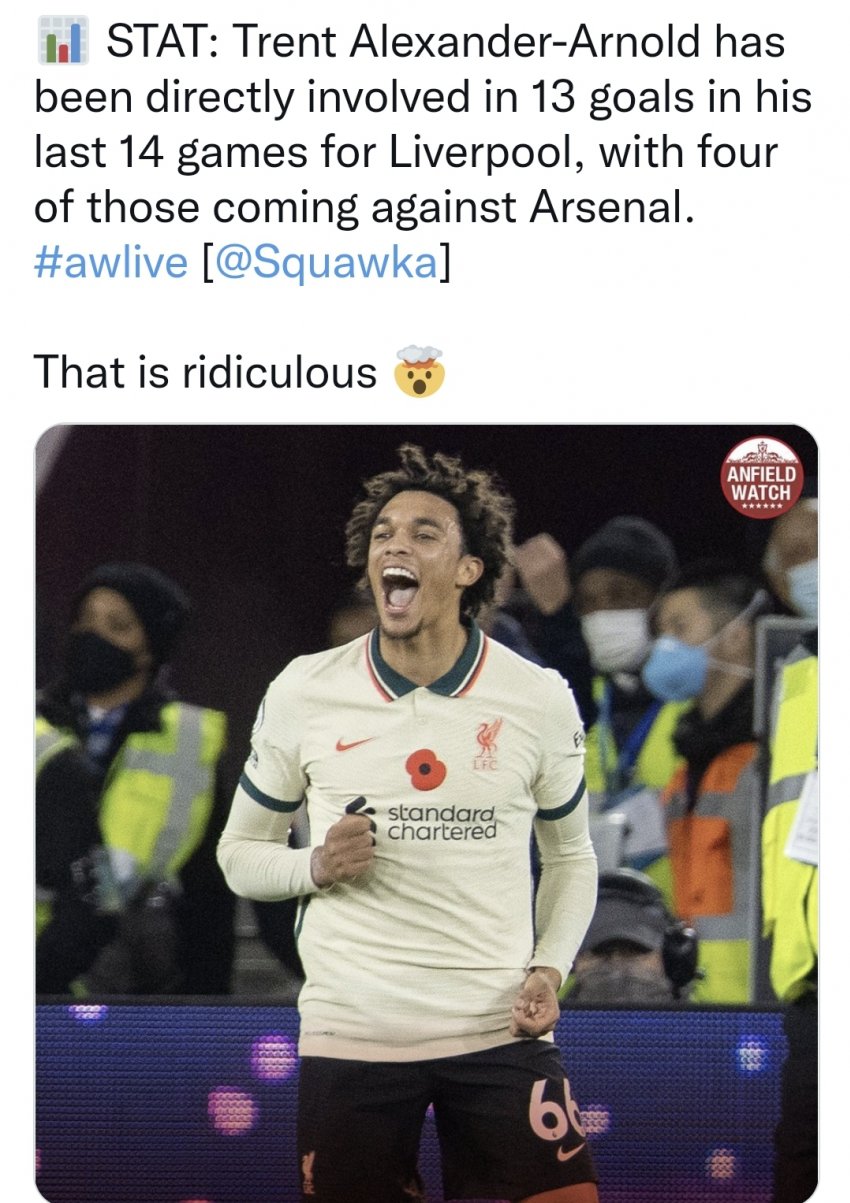Click the player's clenched fist
850x1203 pixels.
click(x=342, y=849)
